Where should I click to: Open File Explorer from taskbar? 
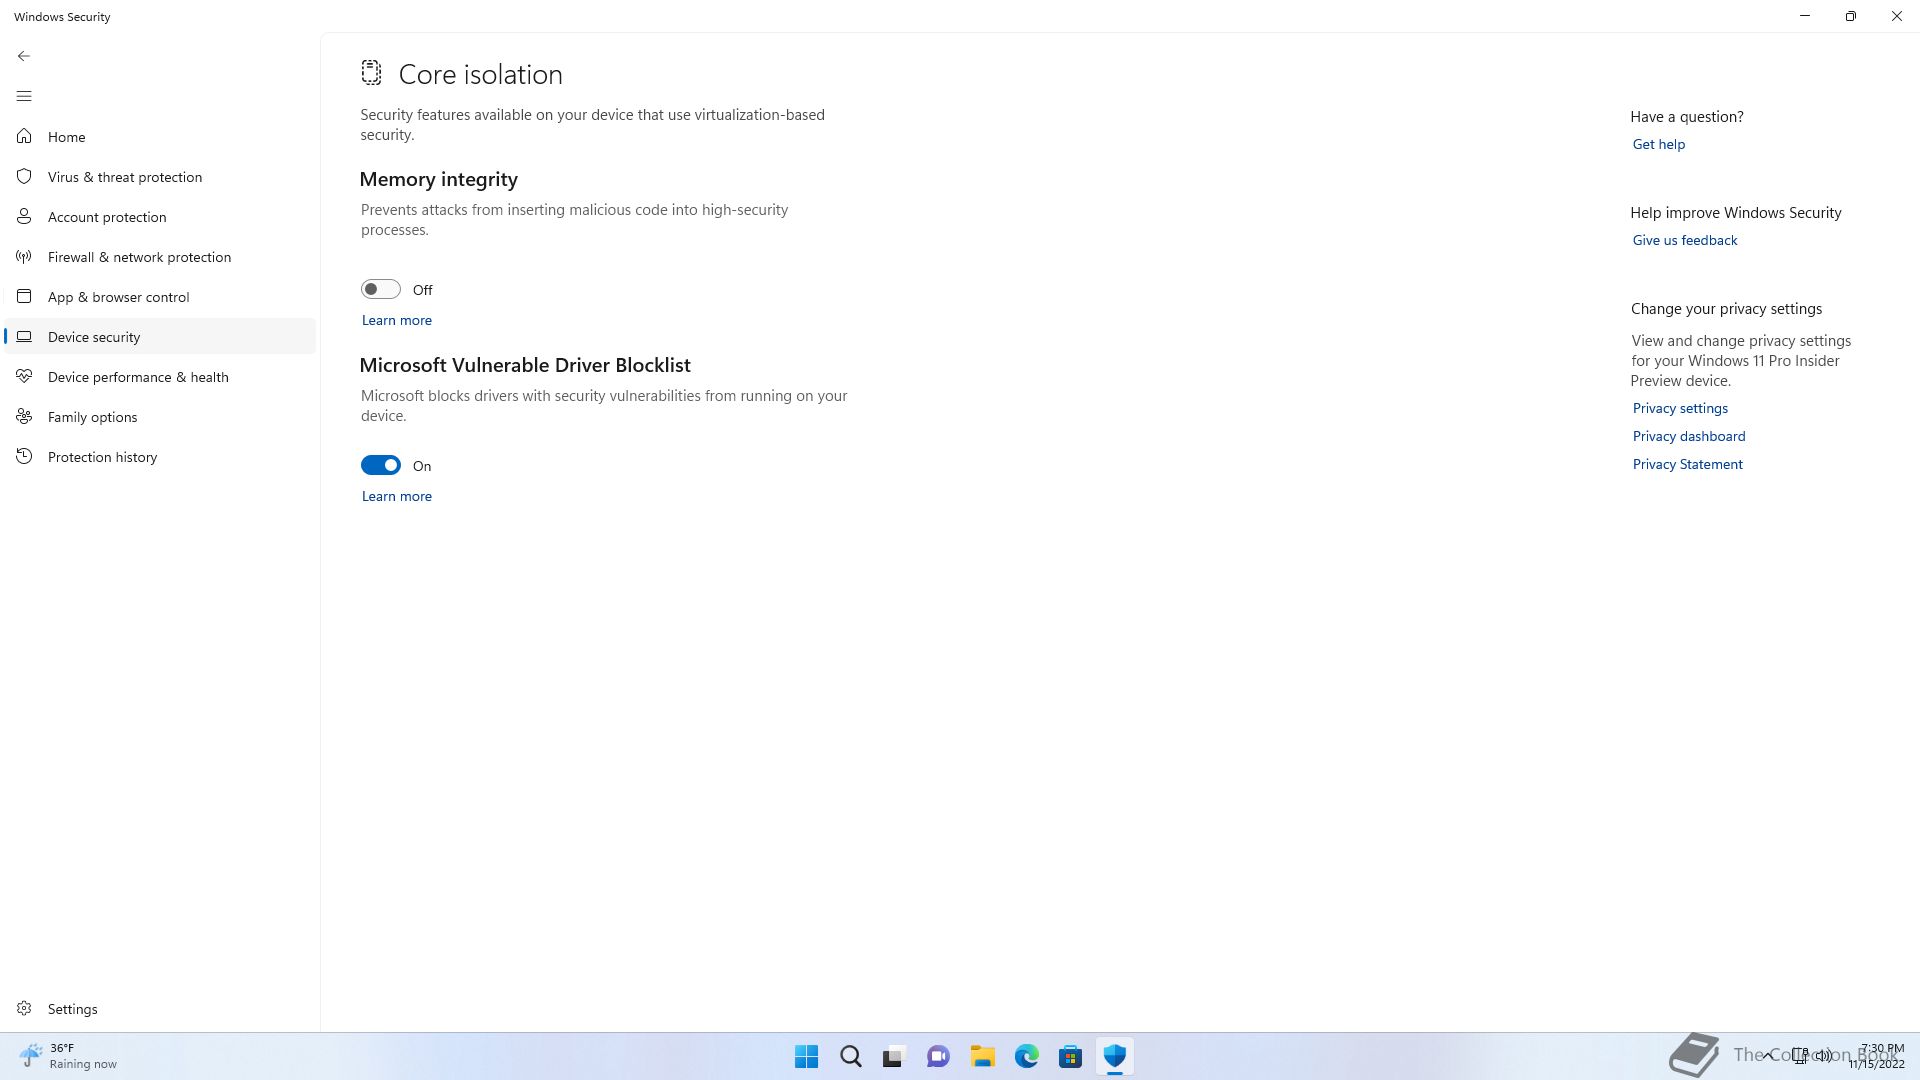(x=983, y=1056)
